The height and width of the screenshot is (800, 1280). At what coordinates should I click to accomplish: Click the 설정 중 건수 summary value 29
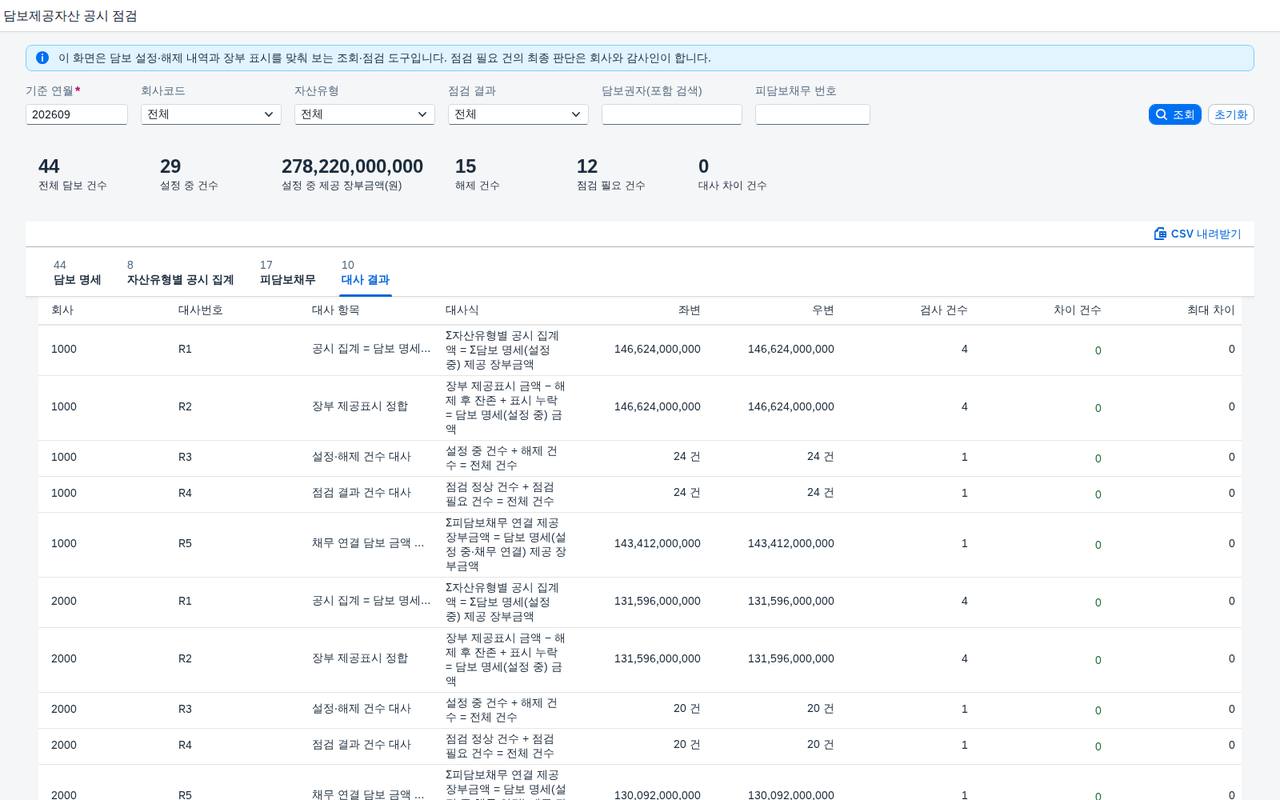[170, 167]
